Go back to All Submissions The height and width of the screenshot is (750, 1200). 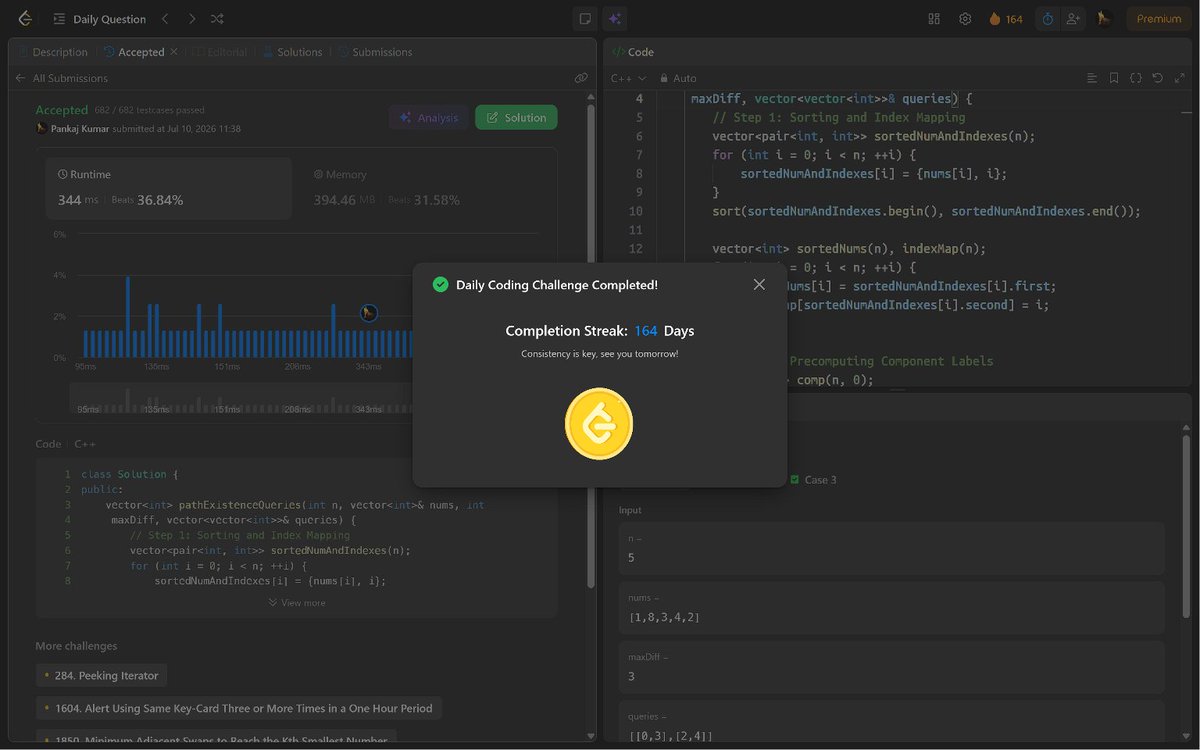[61, 78]
